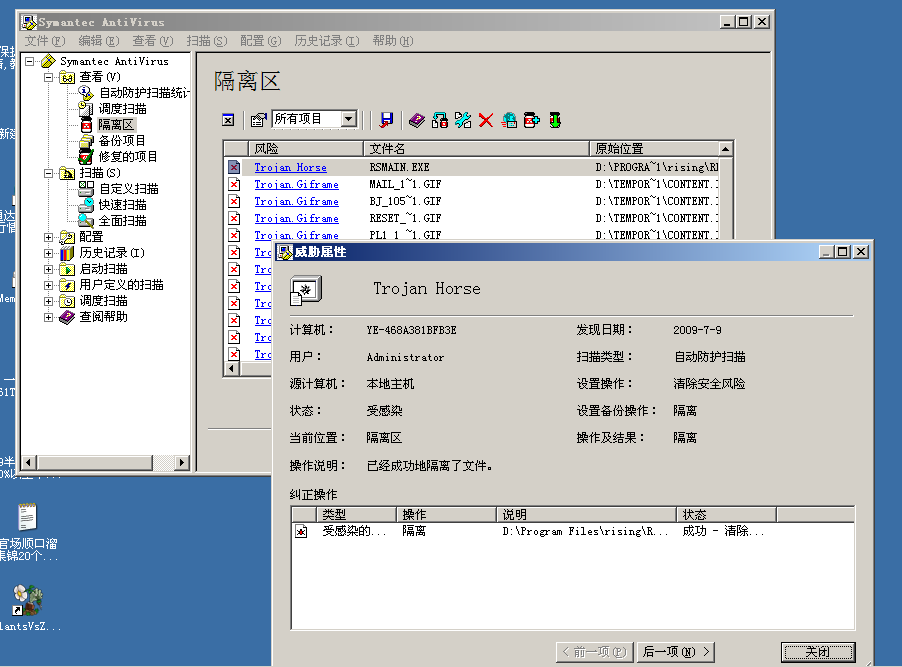Click the Symantec AntiVirus root tree icon
Image resolution: width=902 pixels, height=667 pixels.
(48, 61)
